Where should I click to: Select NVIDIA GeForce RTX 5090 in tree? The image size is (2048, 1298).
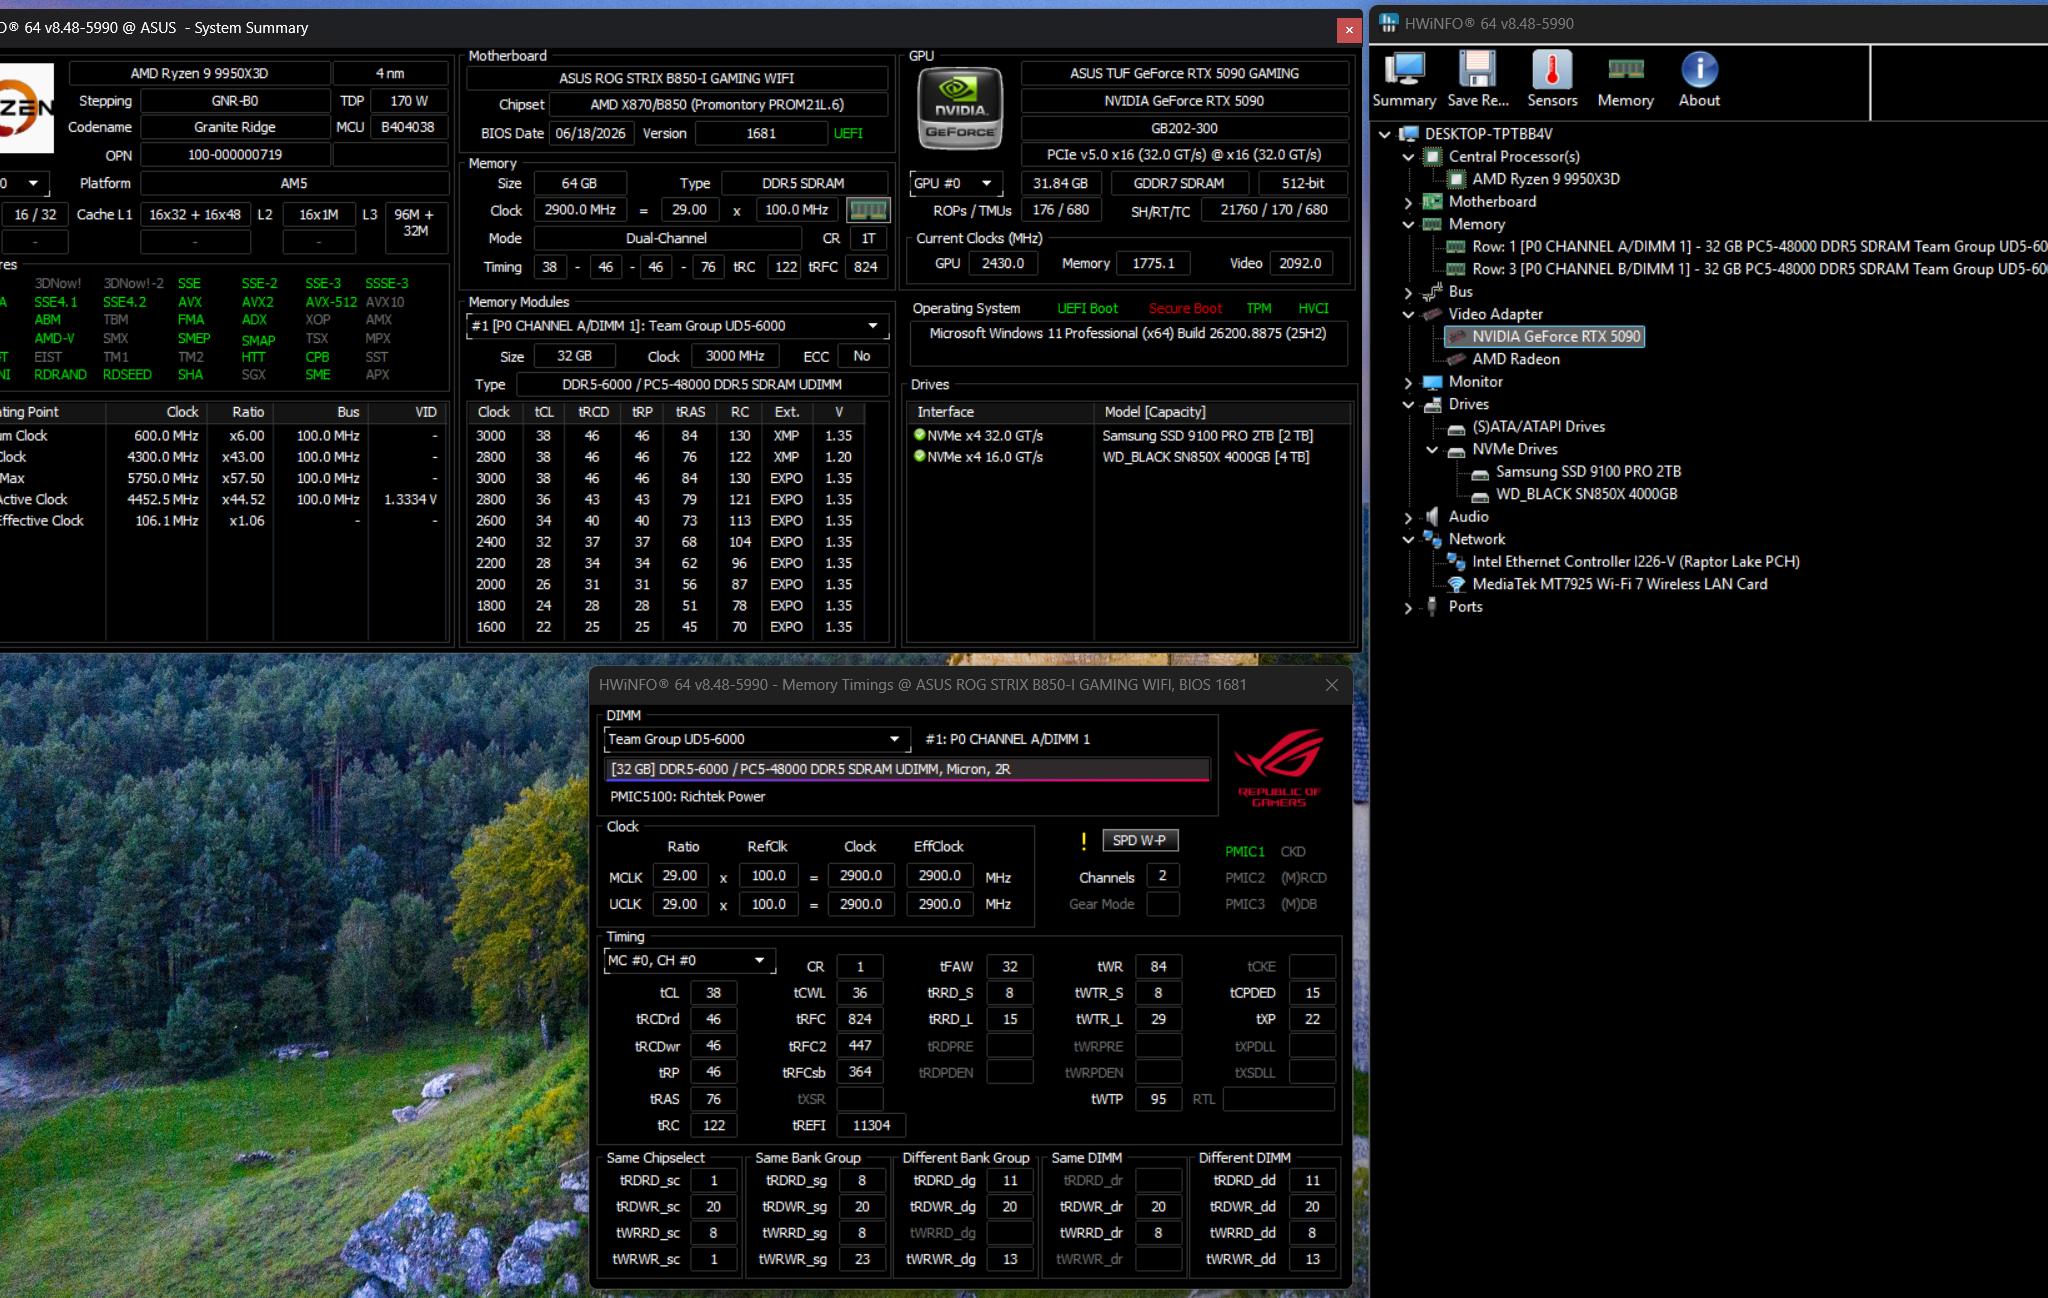click(1556, 337)
